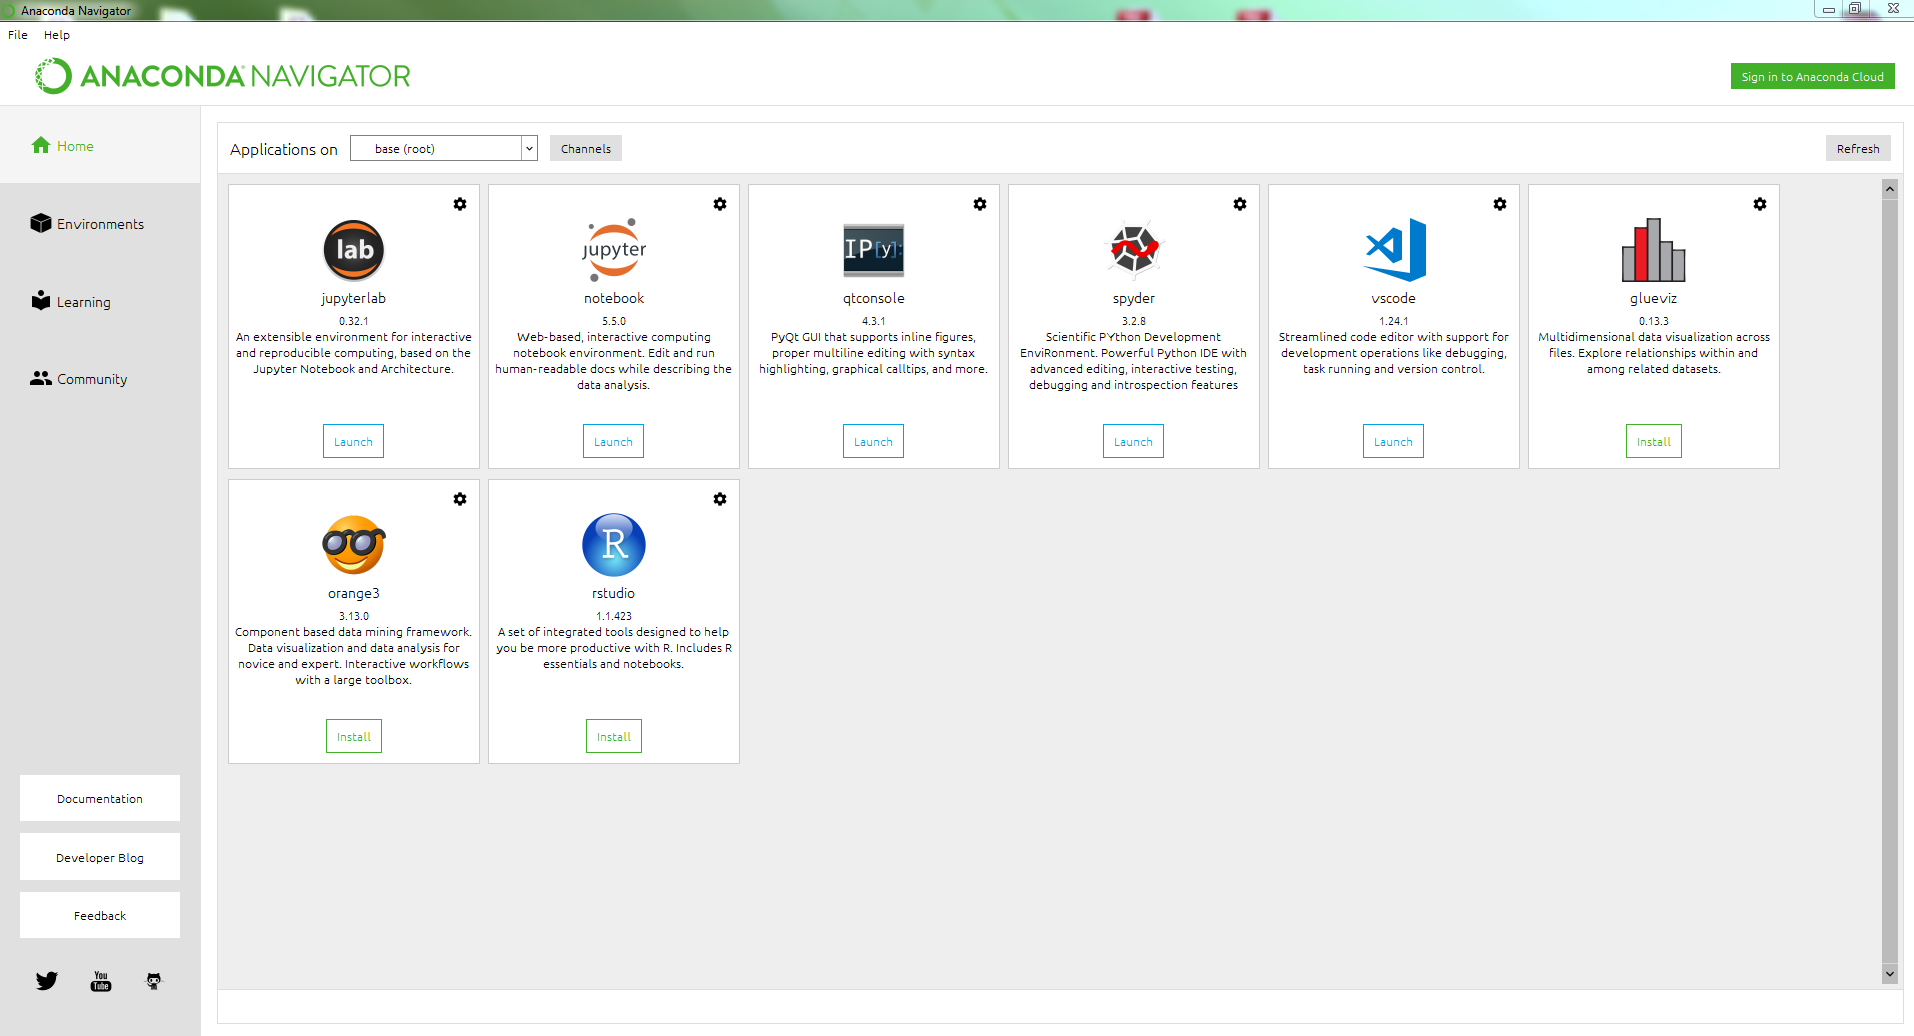Install orange3
The image size is (1914, 1036).
point(354,737)
